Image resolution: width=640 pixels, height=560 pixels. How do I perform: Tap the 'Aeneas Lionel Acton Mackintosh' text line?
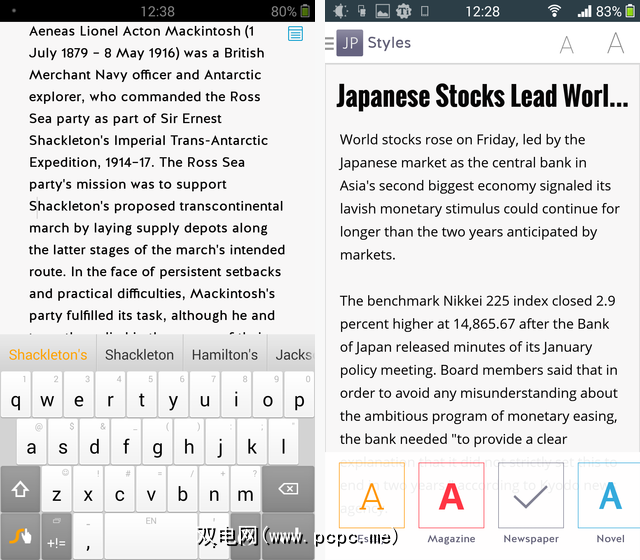(142, 31)
